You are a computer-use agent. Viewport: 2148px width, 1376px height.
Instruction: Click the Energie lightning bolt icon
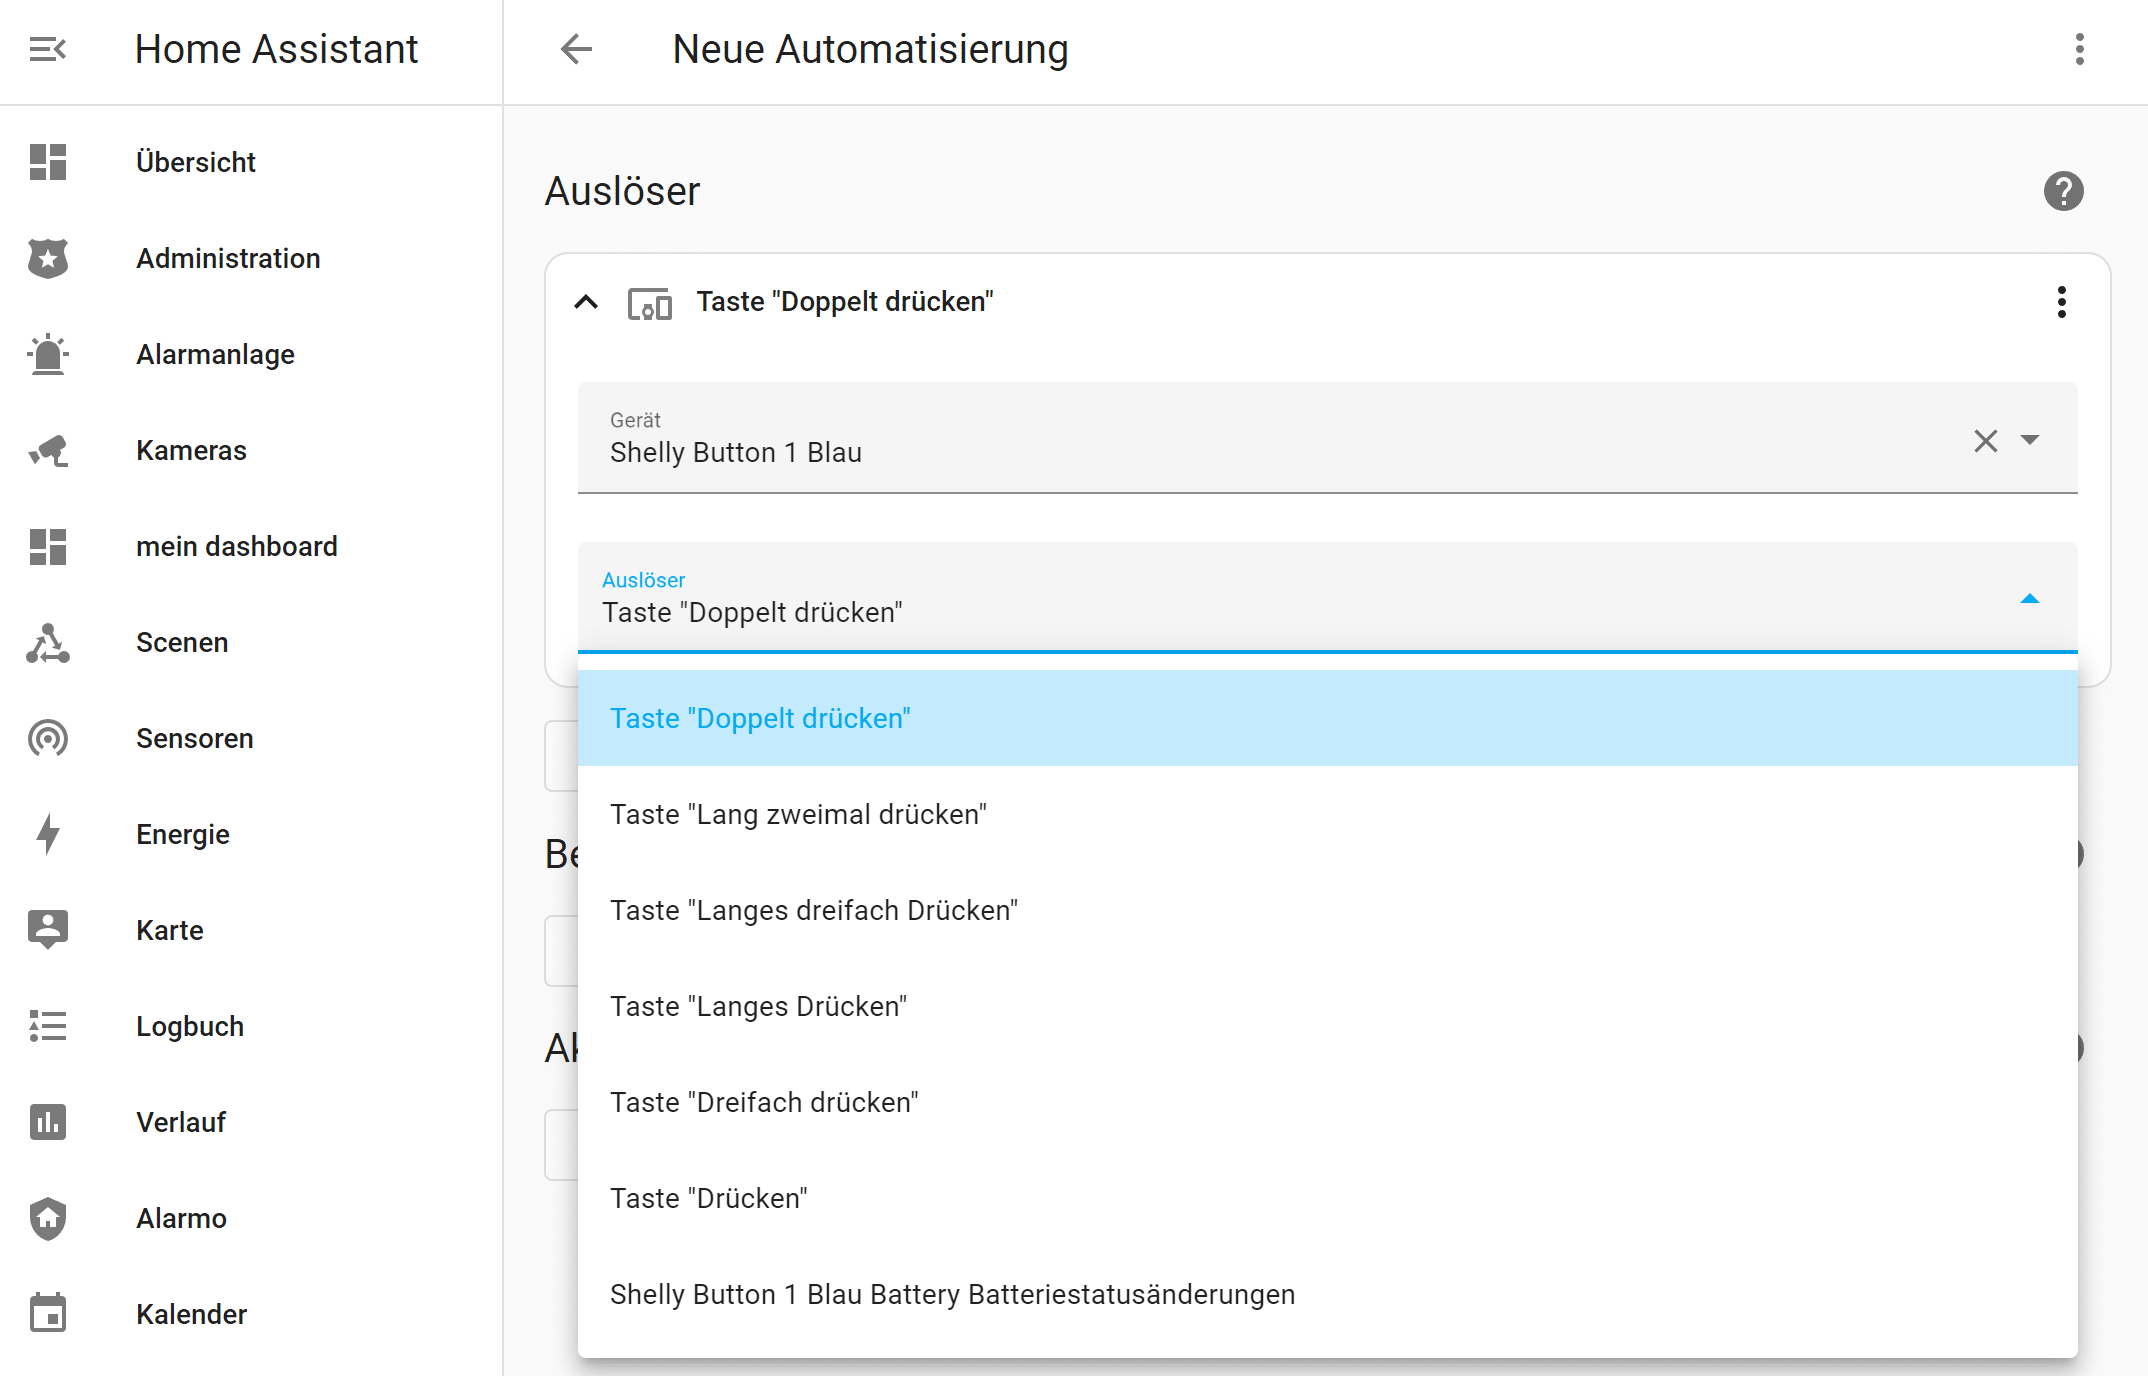pyautogui.click(x=47, y=834)
